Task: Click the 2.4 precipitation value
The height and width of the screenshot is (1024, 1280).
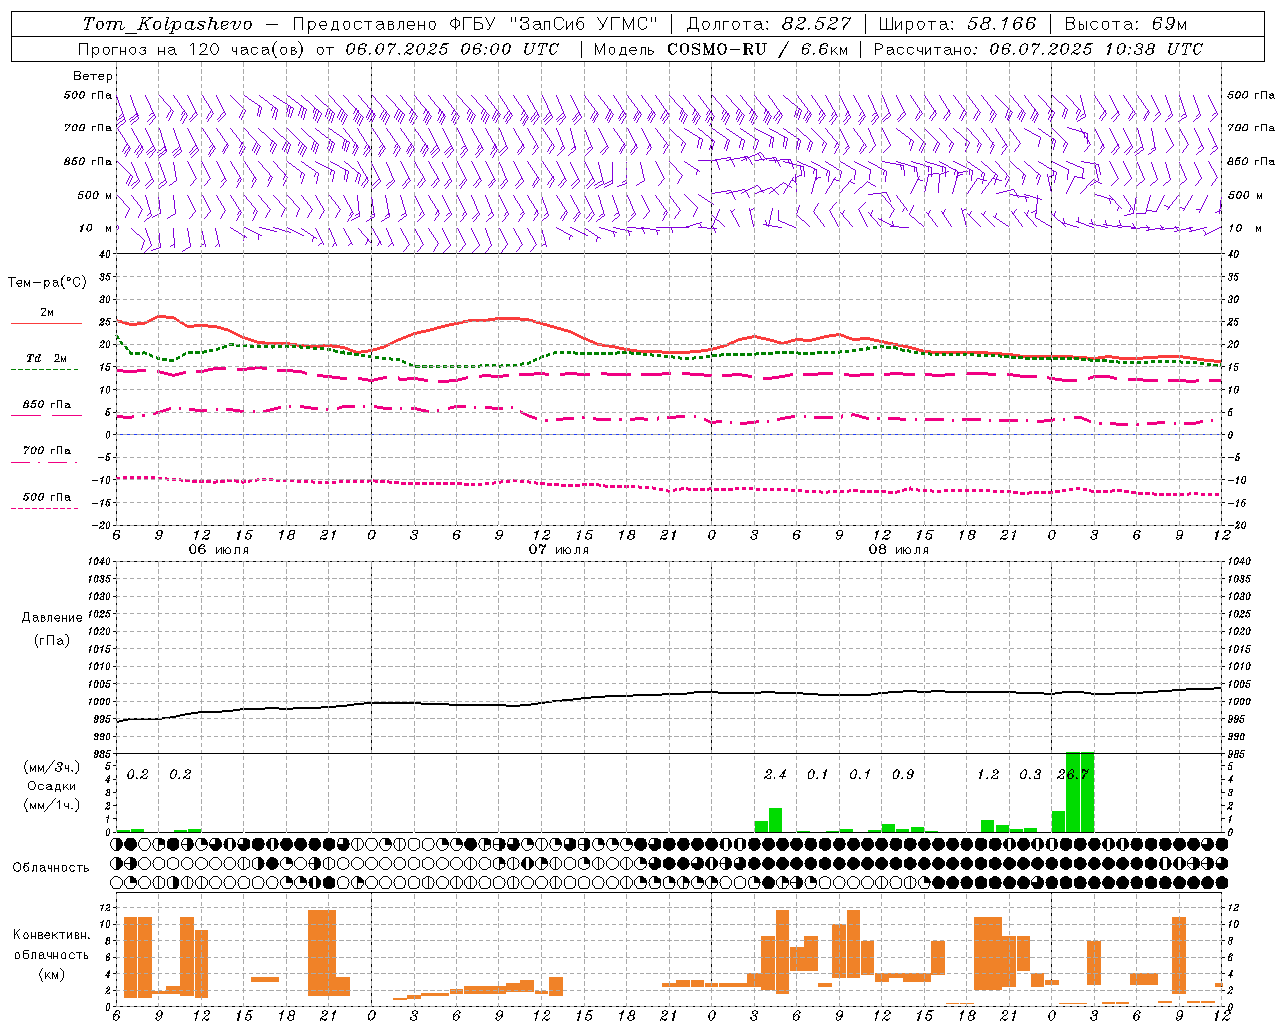Action: point(775,774)
